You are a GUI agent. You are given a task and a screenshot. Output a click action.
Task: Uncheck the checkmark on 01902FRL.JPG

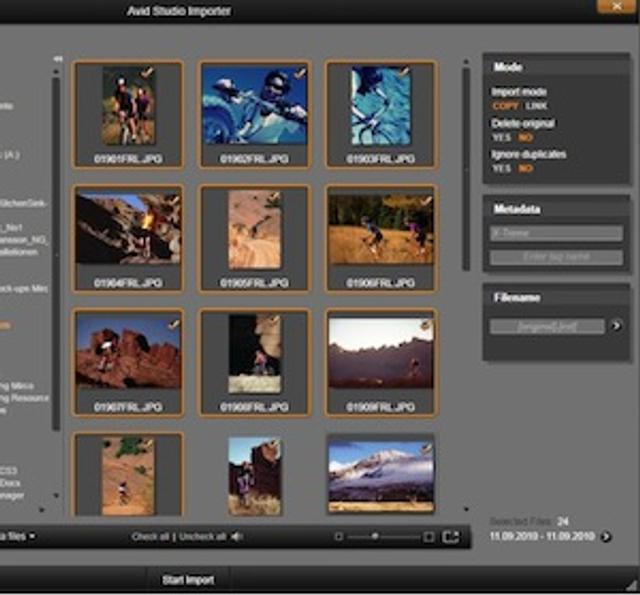(300, 73)
